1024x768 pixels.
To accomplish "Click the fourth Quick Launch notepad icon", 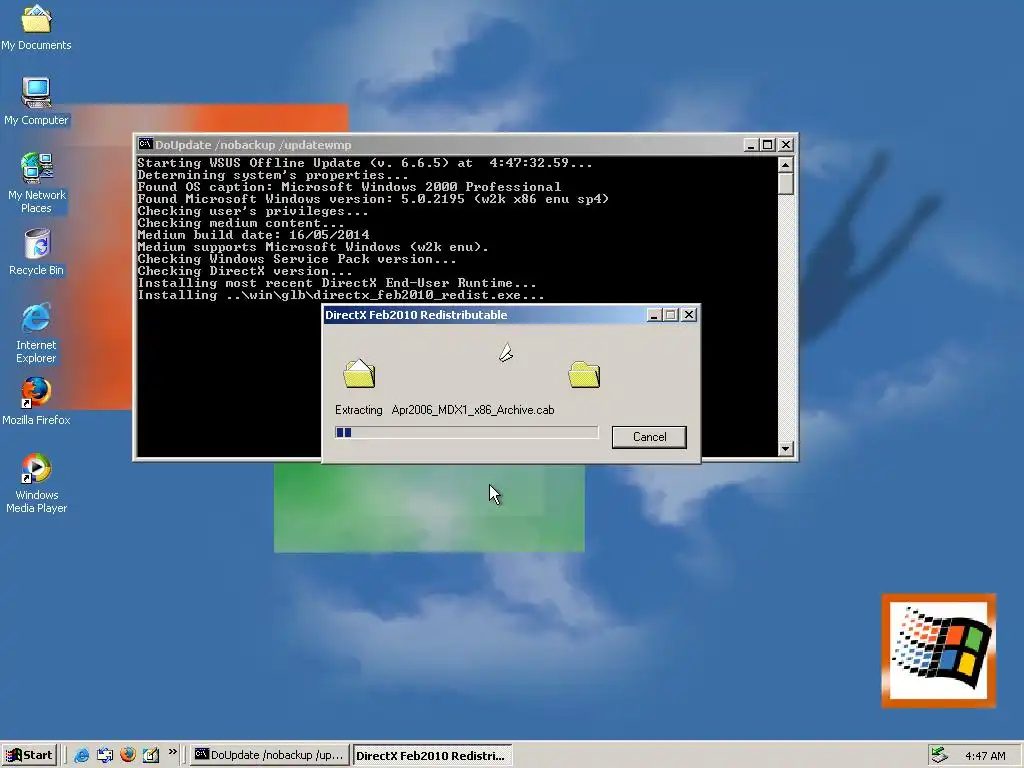I will (151, 755).
